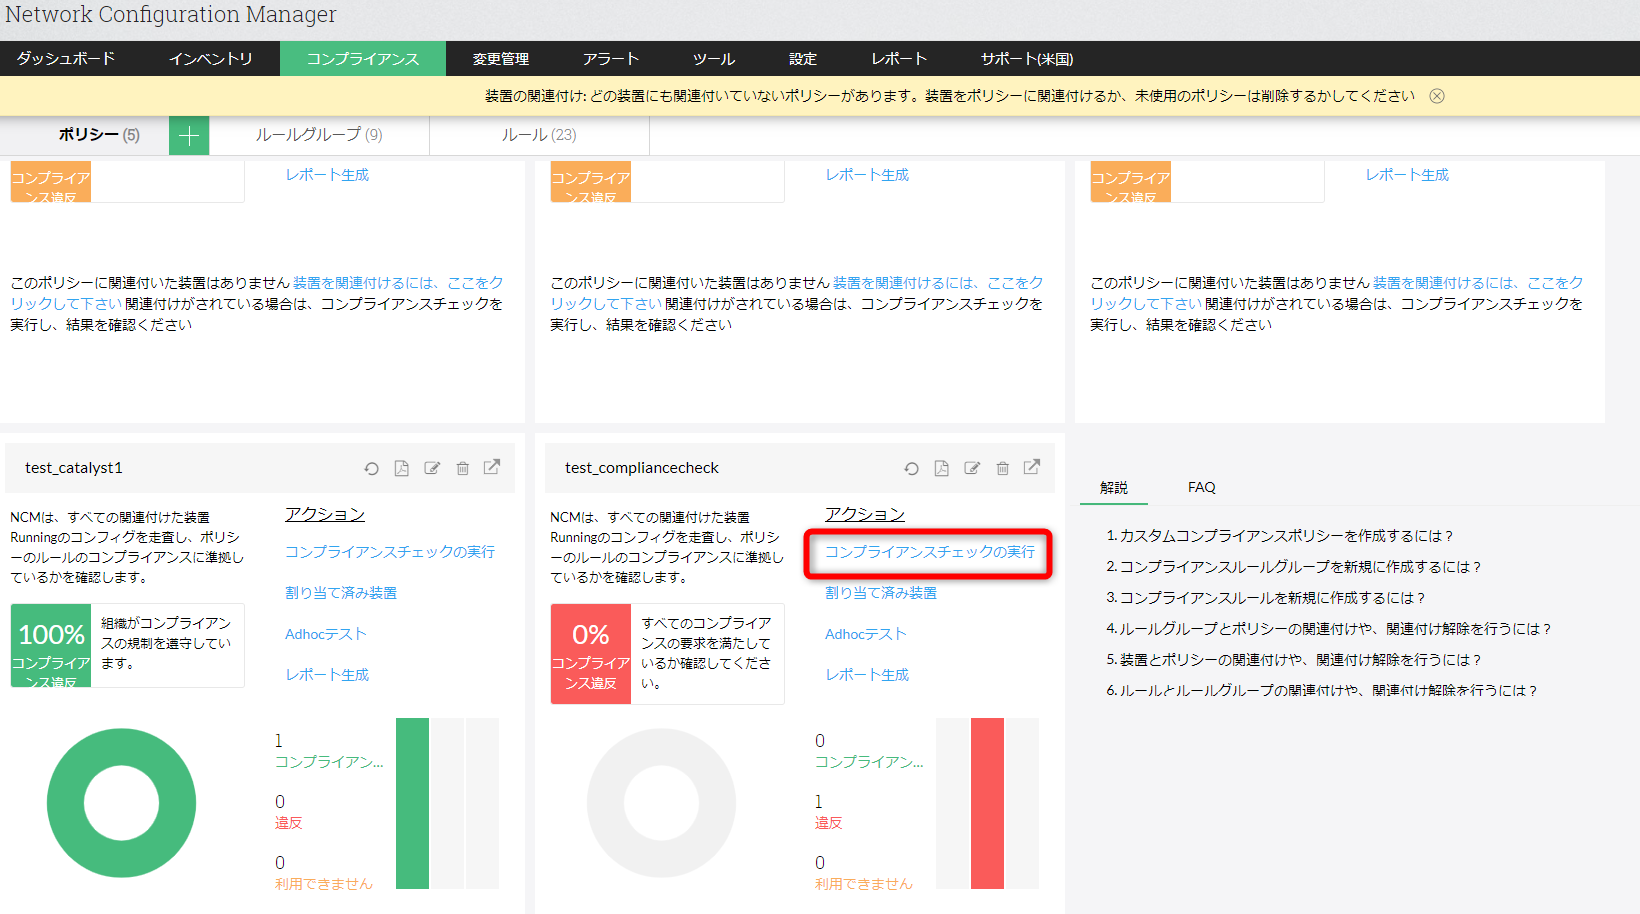Click the 利用できません label under test_compliancecheck
This screenshot has height=914, width=1640.
[864, 884]
